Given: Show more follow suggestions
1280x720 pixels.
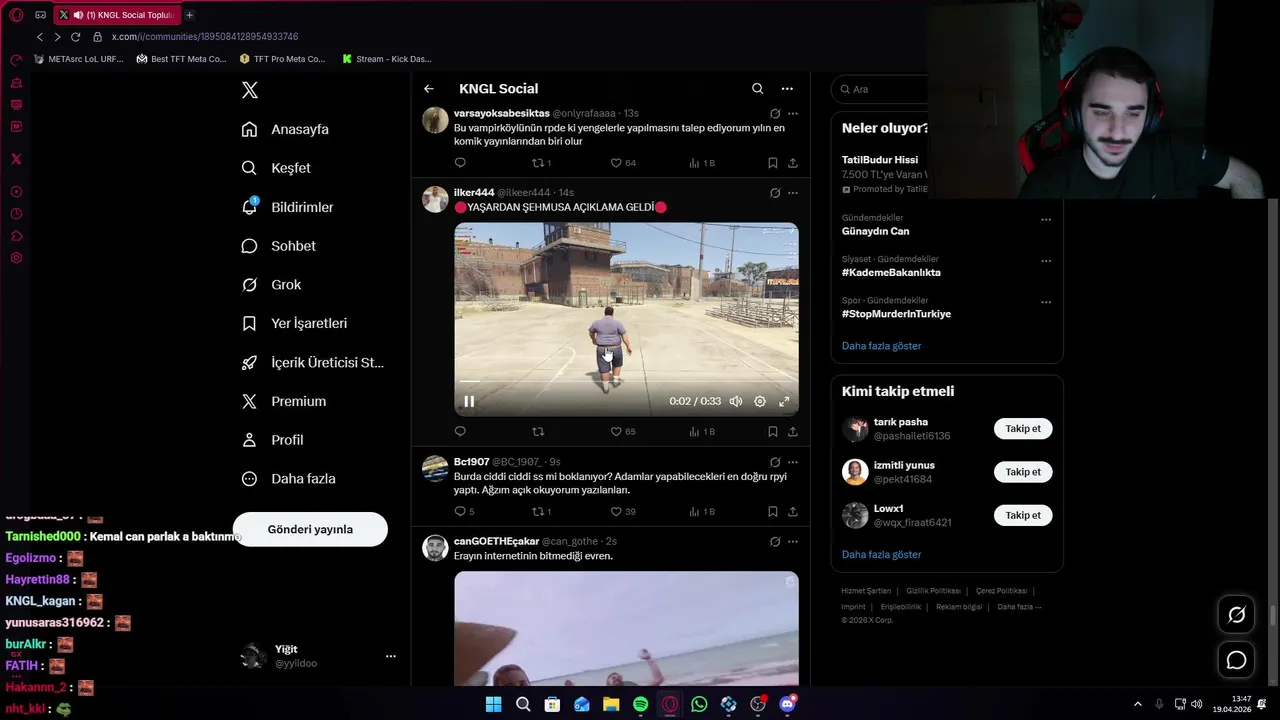Looking at the screenshot, I should pos(881,555).
